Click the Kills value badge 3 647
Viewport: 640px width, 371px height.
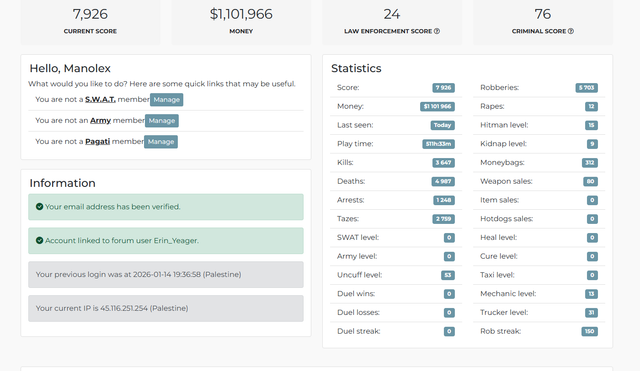(x=444, y=163)
